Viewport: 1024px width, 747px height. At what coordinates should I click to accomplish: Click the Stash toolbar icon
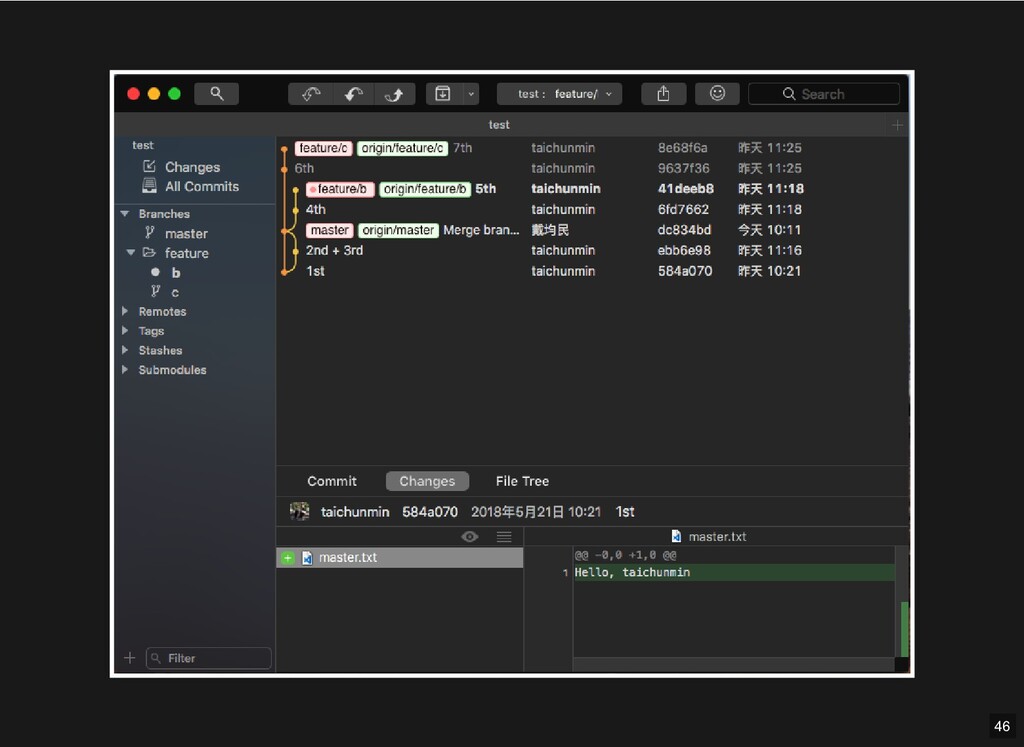[443, 94]
